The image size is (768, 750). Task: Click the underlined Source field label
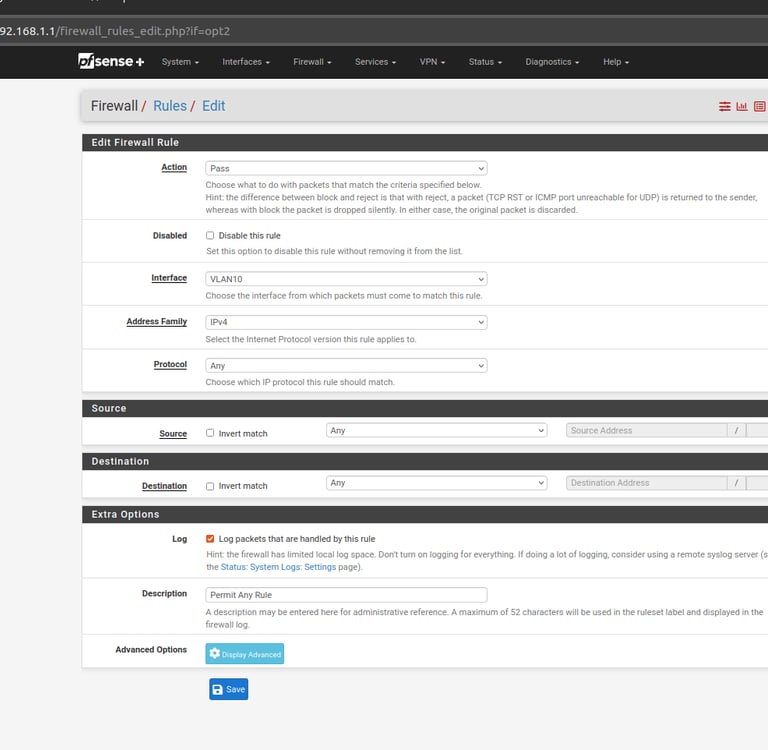pos(173,434)
